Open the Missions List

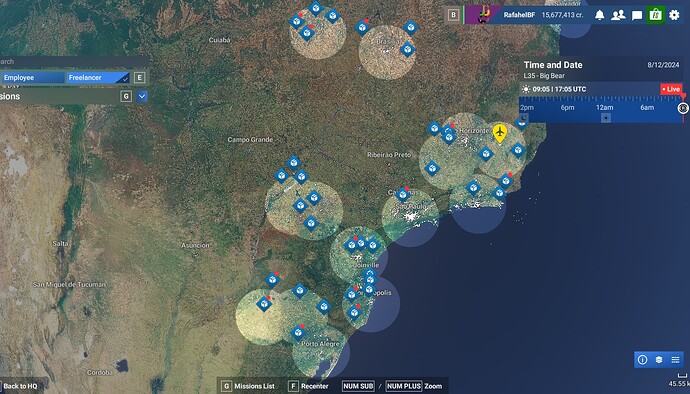(248, 386)
